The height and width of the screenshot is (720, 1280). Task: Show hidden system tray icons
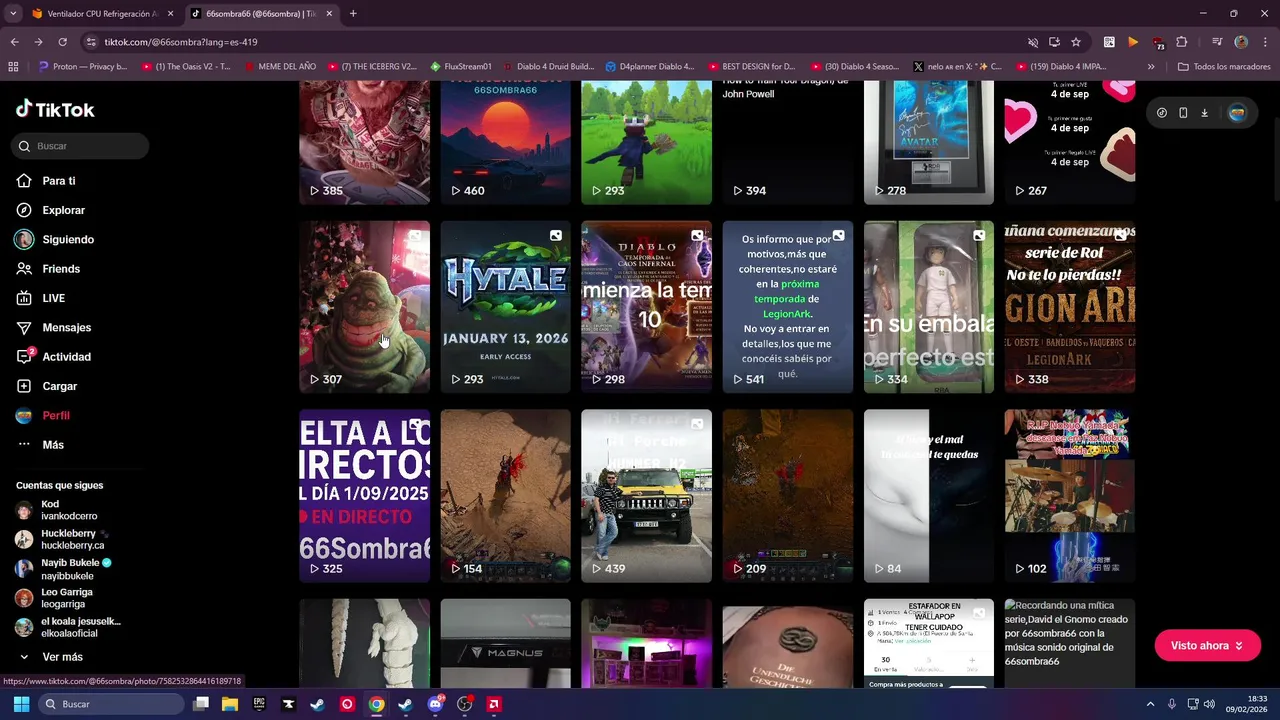(1150, 704)
